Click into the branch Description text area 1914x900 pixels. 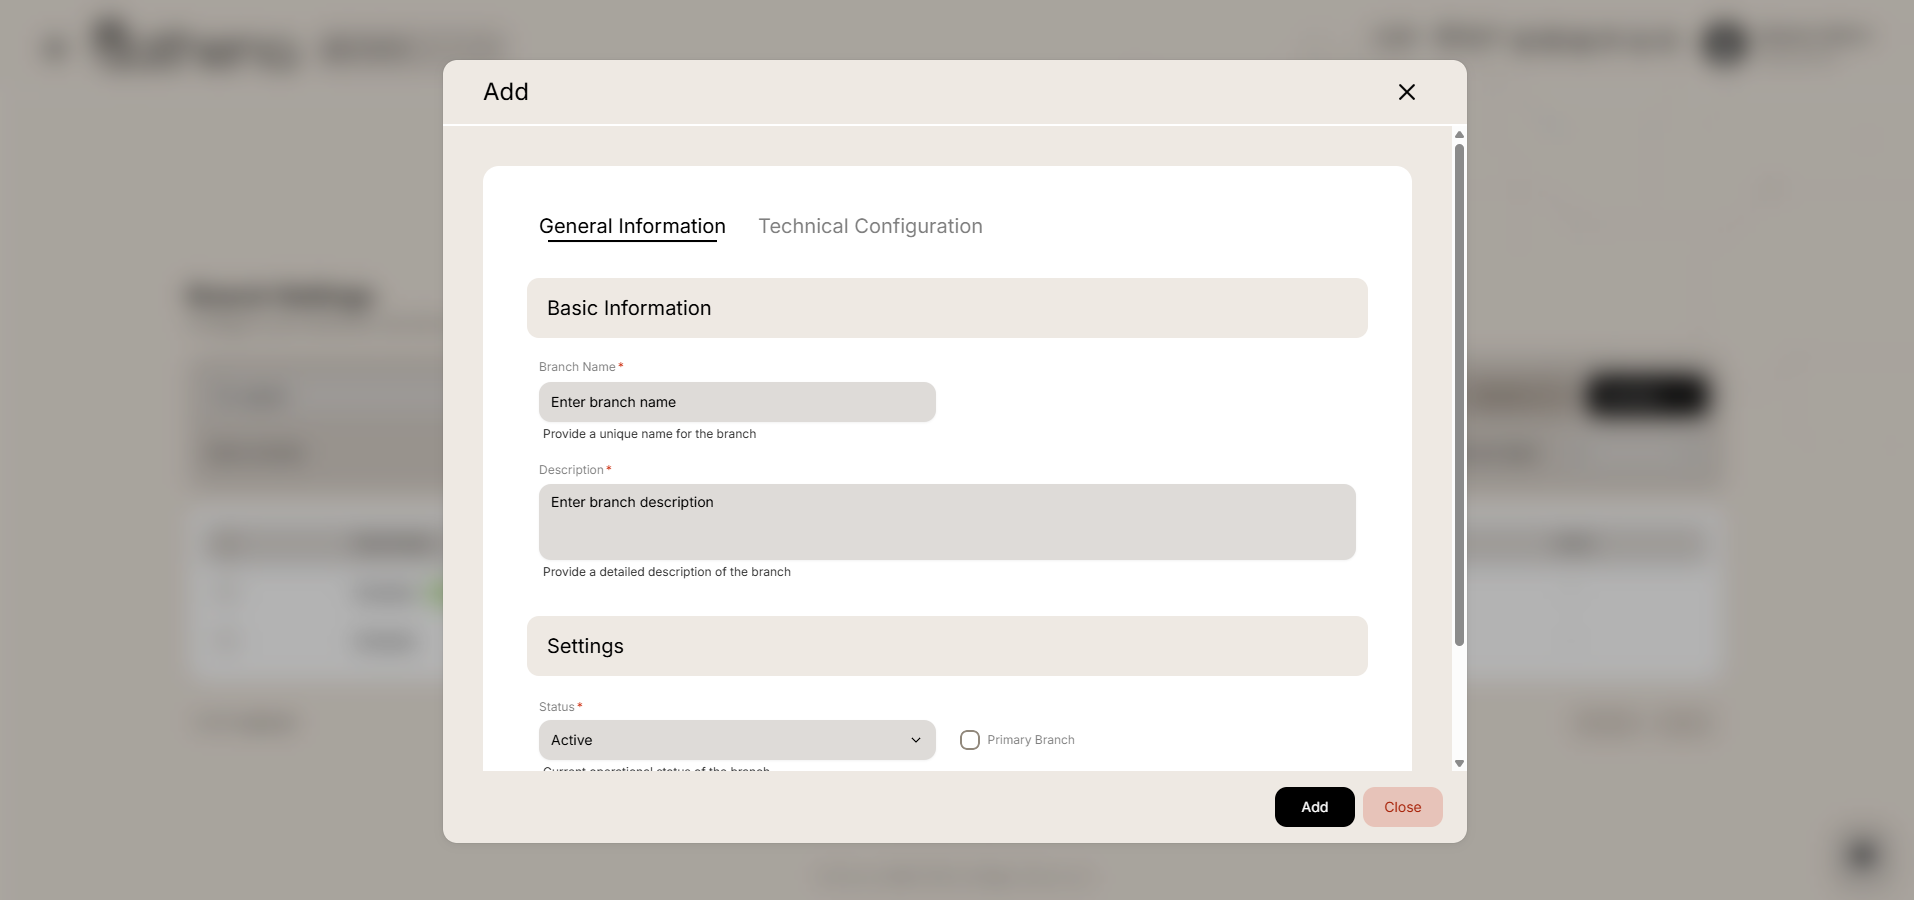tap(946, 522)
